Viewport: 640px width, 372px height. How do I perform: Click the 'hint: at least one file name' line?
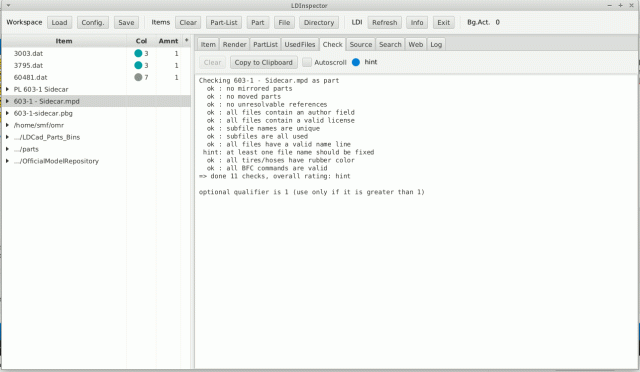[x=288, y=152]
